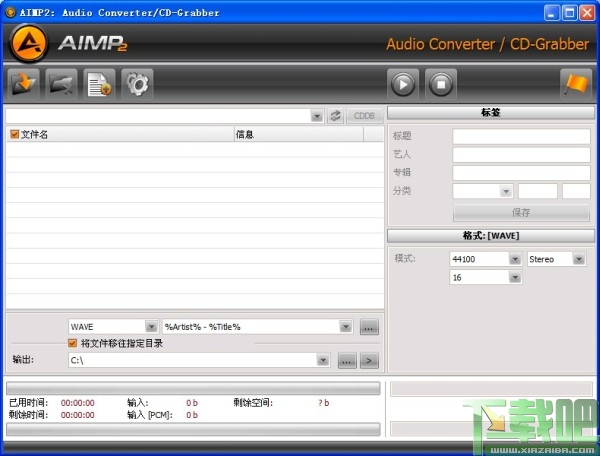This screenshot has height=456, width=600.
Task: Close the AIMP2 window
Action: coord(587,13)
